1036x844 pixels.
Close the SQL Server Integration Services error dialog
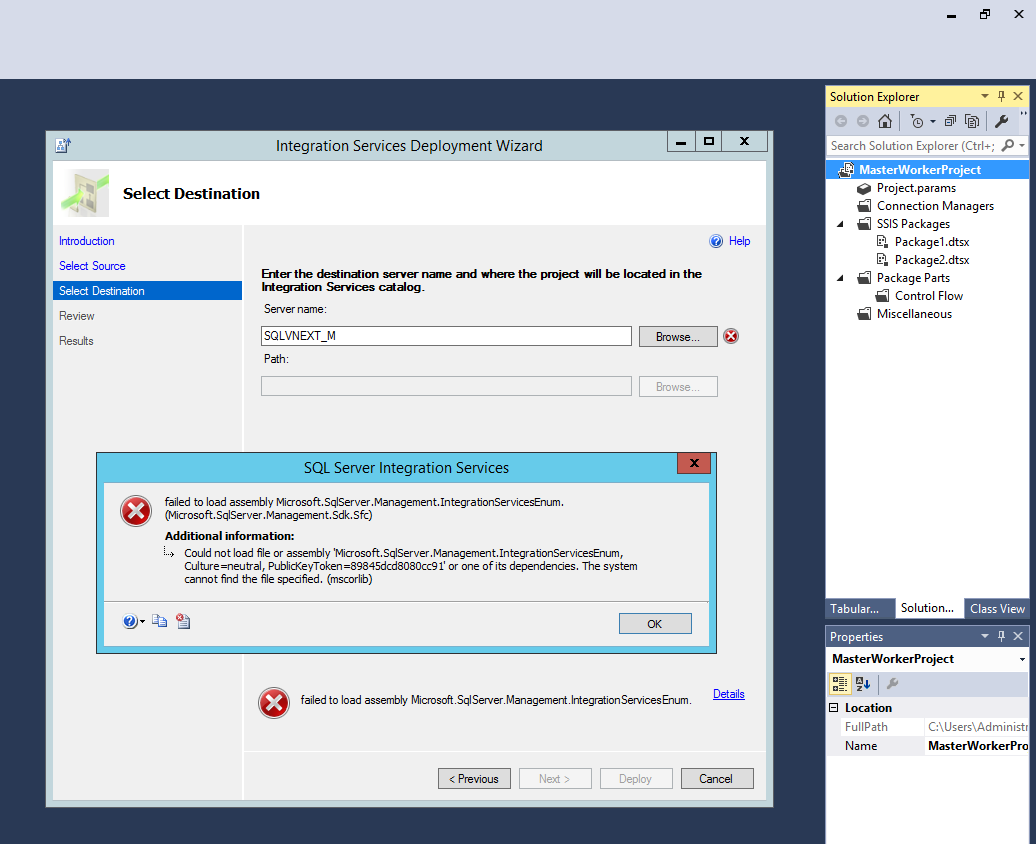click(694, 463)
